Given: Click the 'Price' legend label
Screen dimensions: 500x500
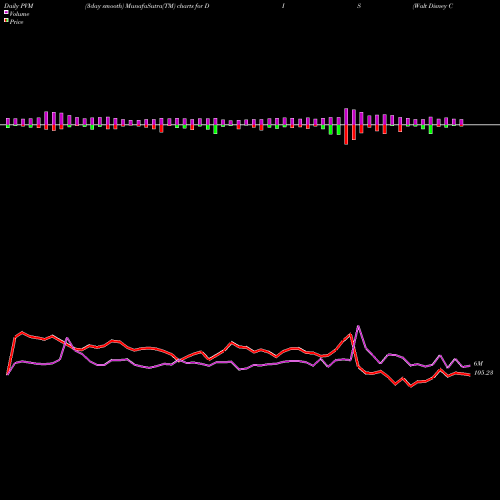Looking at the screenshot, I should pos(16,22).
